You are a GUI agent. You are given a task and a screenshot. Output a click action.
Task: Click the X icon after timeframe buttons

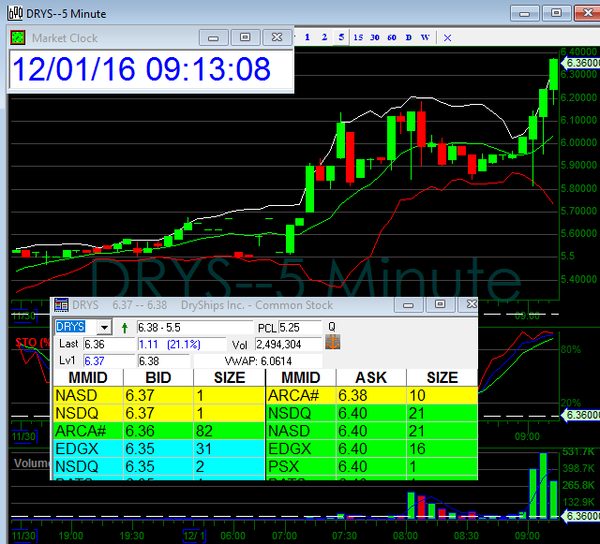tap(447, 37)
